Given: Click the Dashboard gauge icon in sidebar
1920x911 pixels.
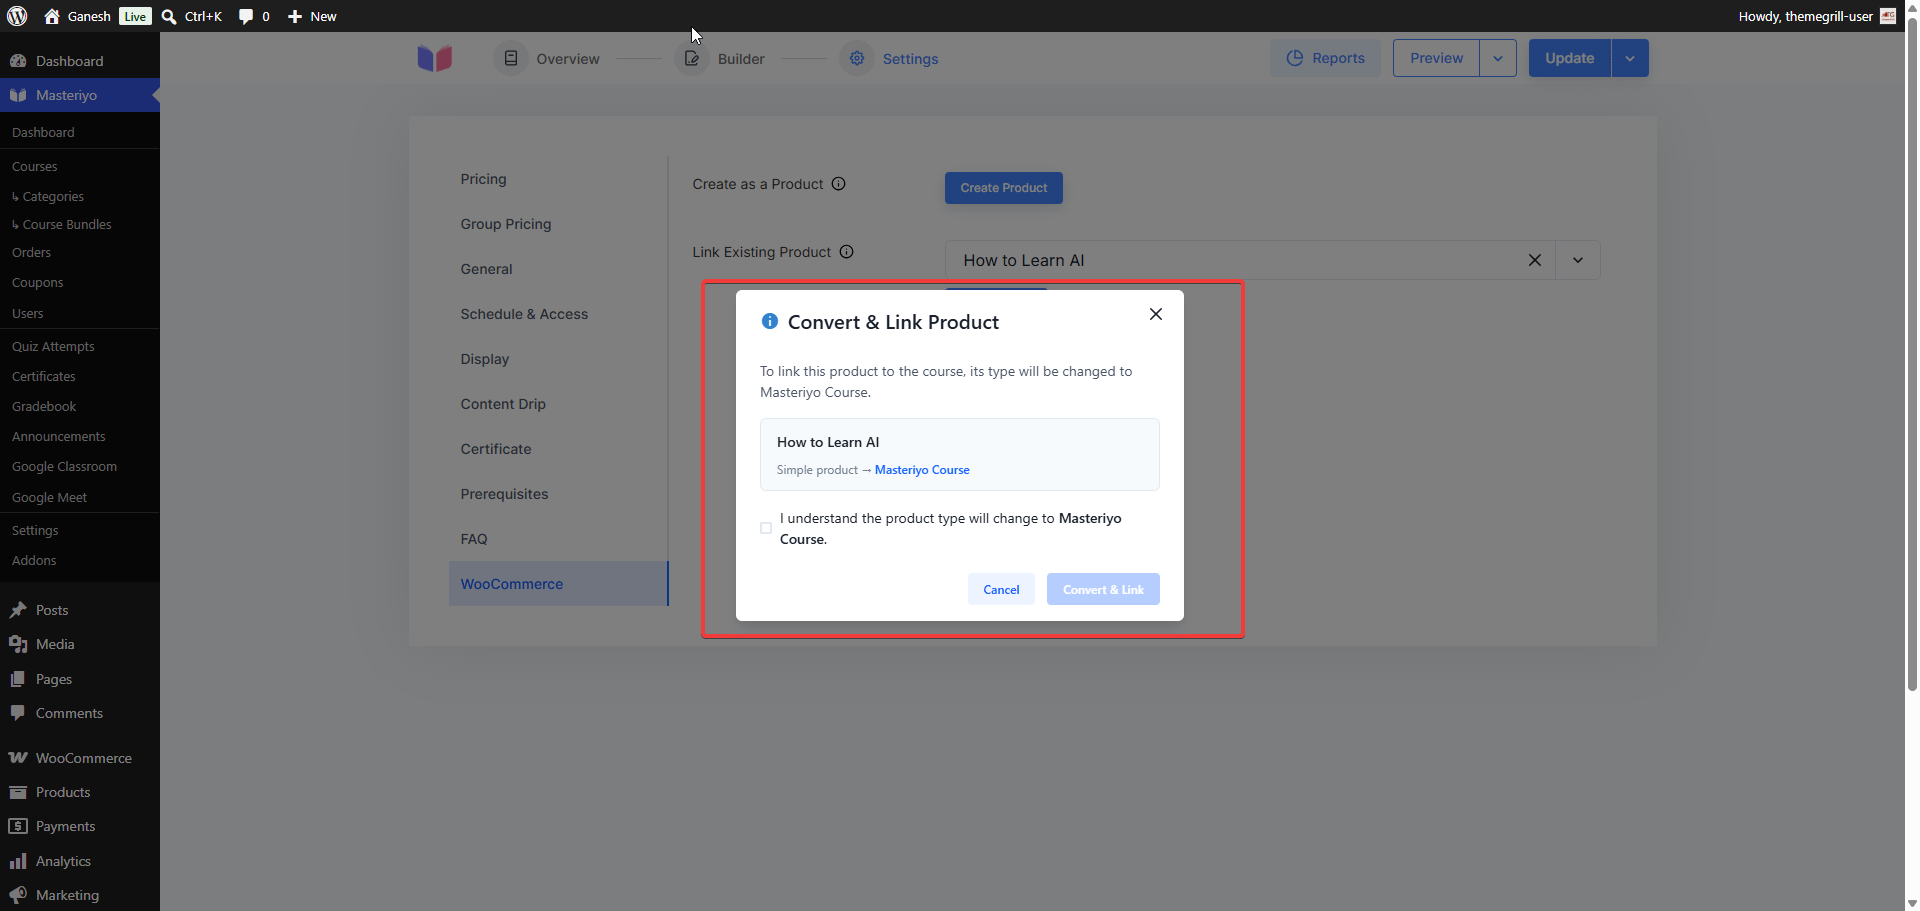Looking at the screenshot, I should click(18, 61).
